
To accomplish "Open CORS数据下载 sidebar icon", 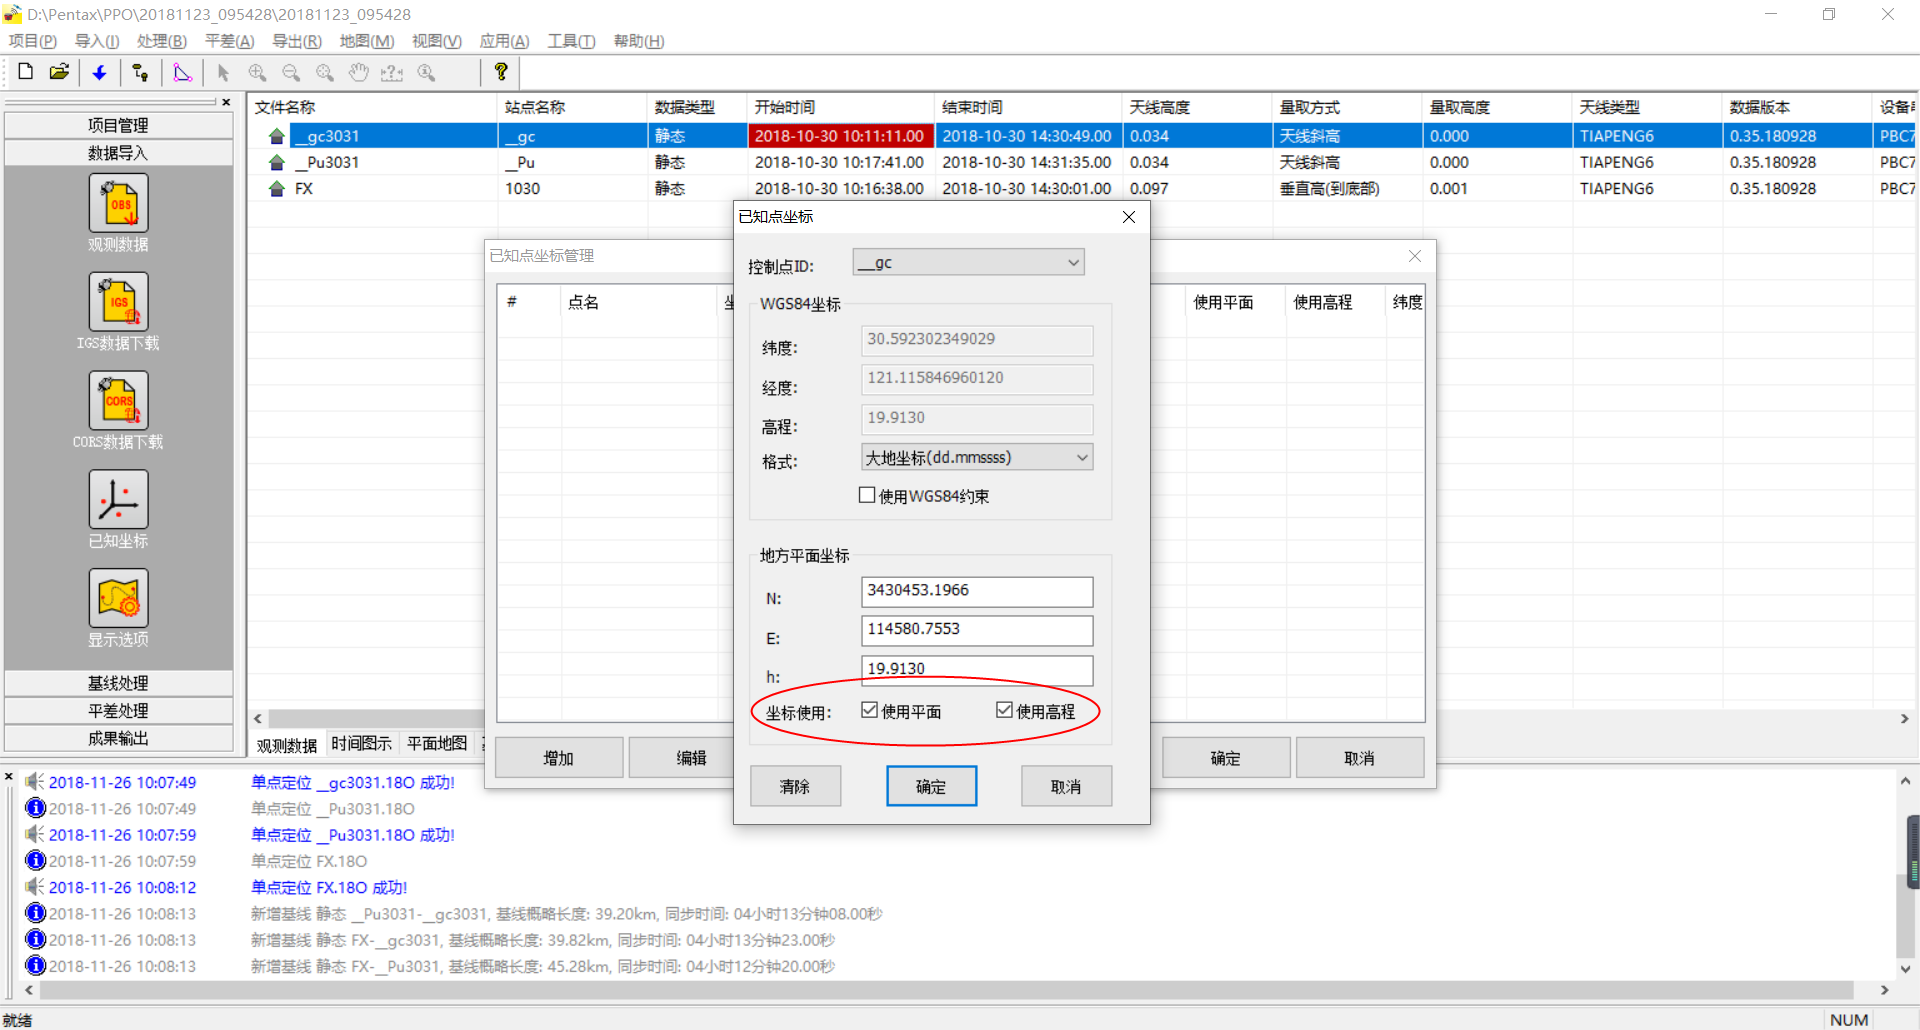I will 118,401.
